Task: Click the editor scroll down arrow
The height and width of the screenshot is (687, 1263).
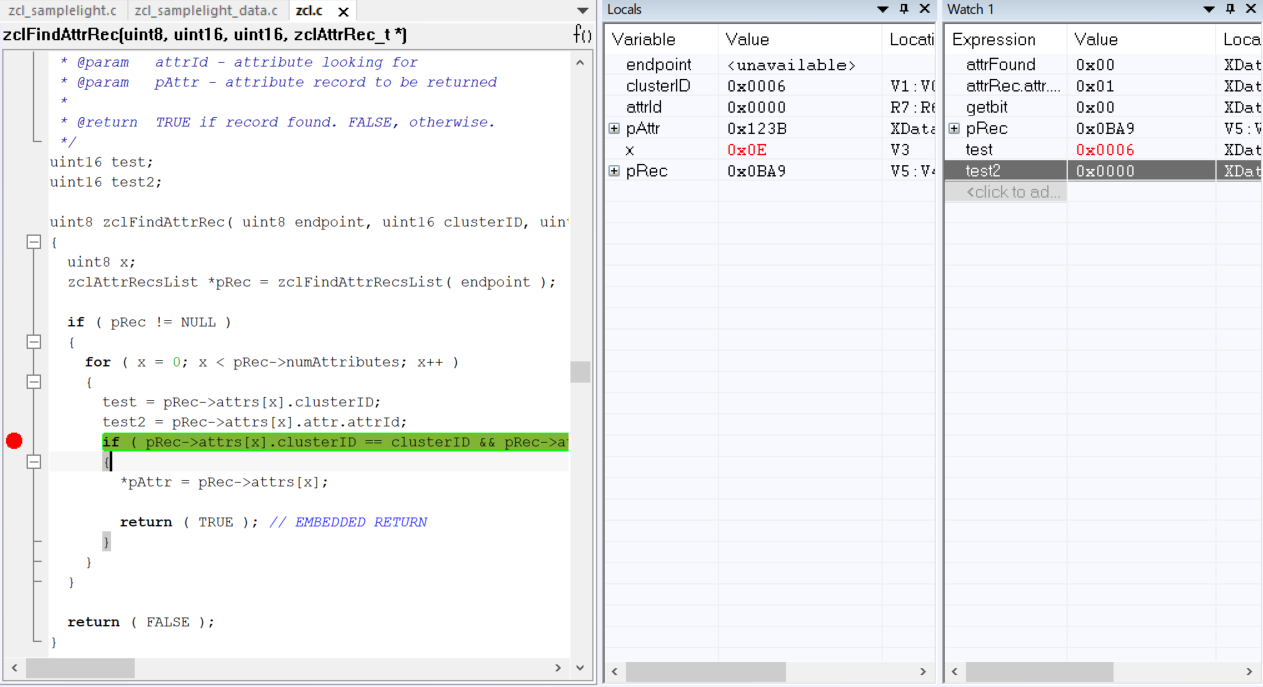Action: click(x=580, y=667)
